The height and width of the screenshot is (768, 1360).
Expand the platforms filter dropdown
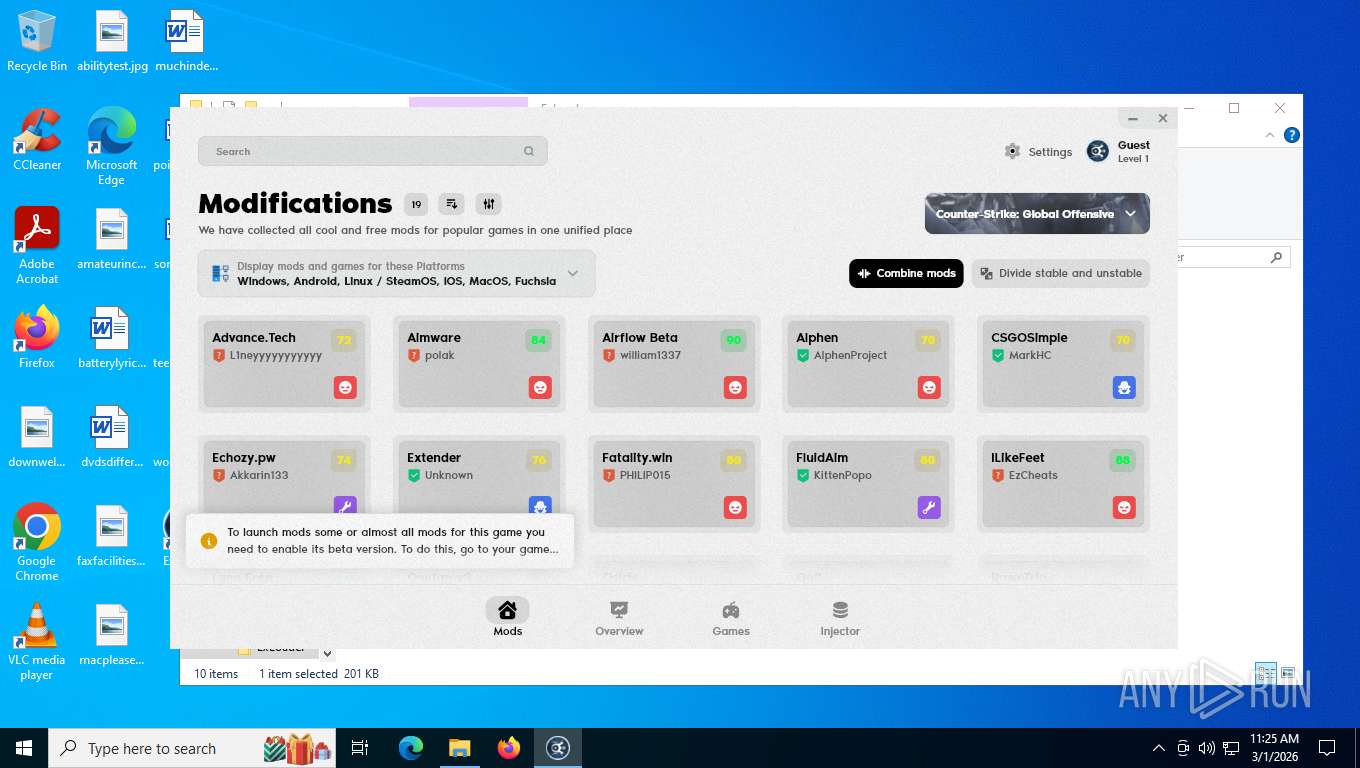click(x=396, y=274)
